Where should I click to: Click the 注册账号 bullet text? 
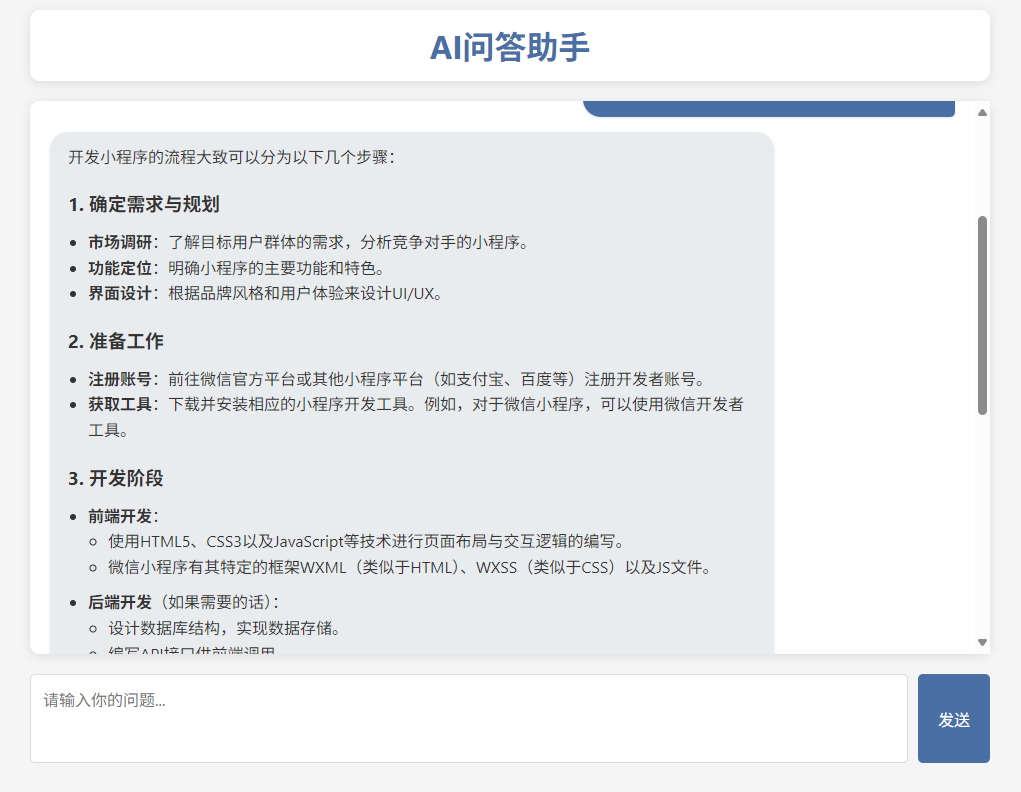tap(399, 380)
